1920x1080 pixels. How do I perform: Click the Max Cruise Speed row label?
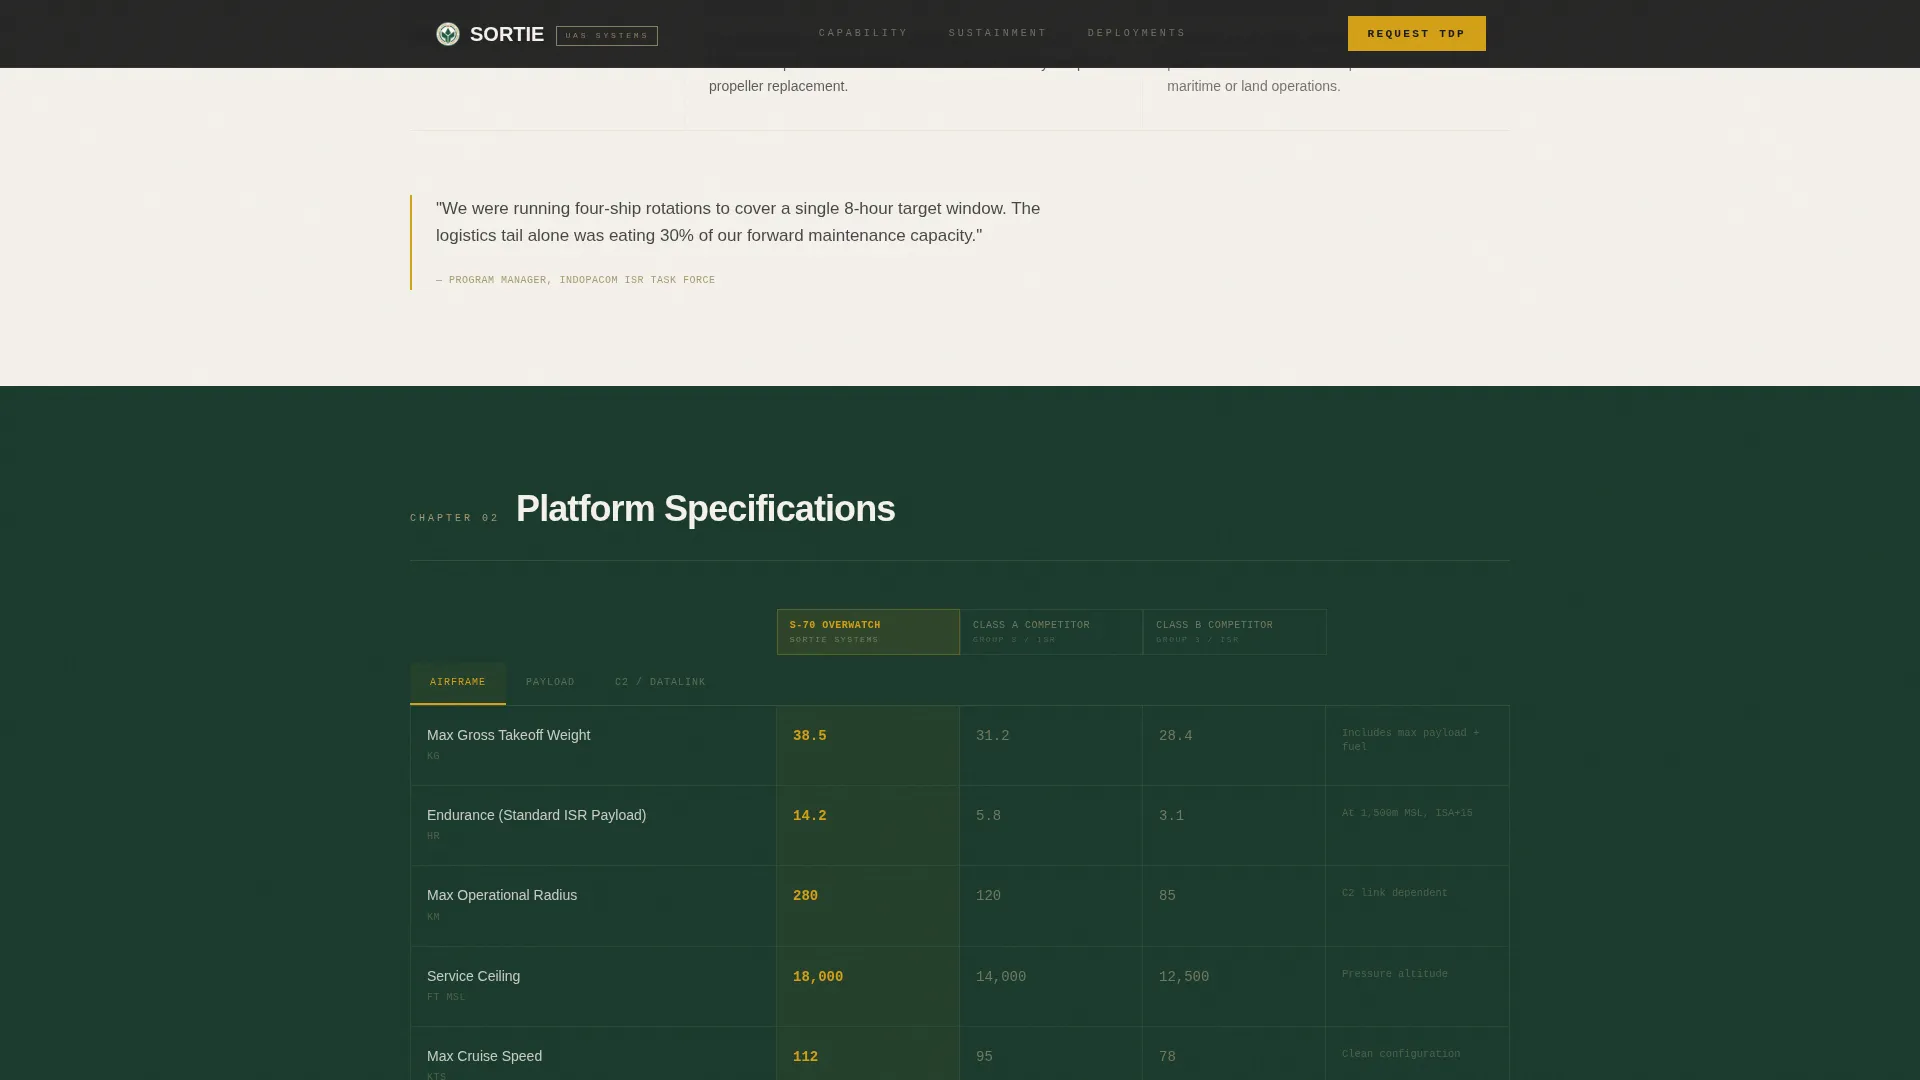(484, 1056)
